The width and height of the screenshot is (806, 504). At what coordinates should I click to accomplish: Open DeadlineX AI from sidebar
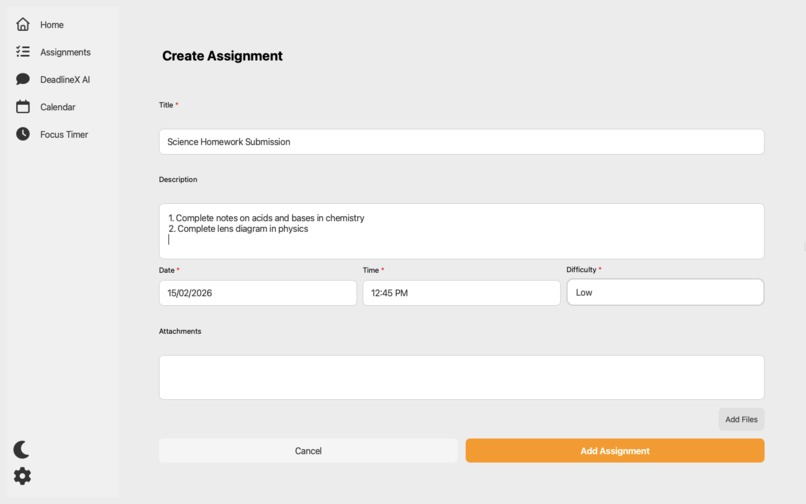pyautogui.click(x=65, y=80)
